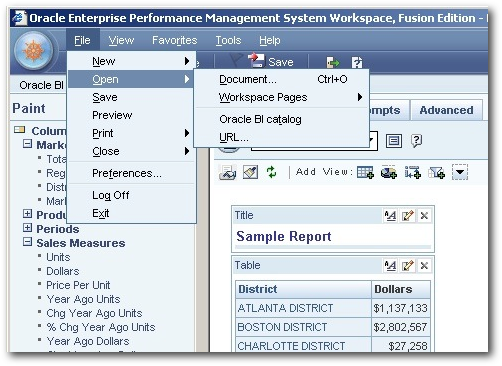The width and height of the screenshot is (502, 366).
Task: Choose Save in the File menu
Action: tap(130, 97)
